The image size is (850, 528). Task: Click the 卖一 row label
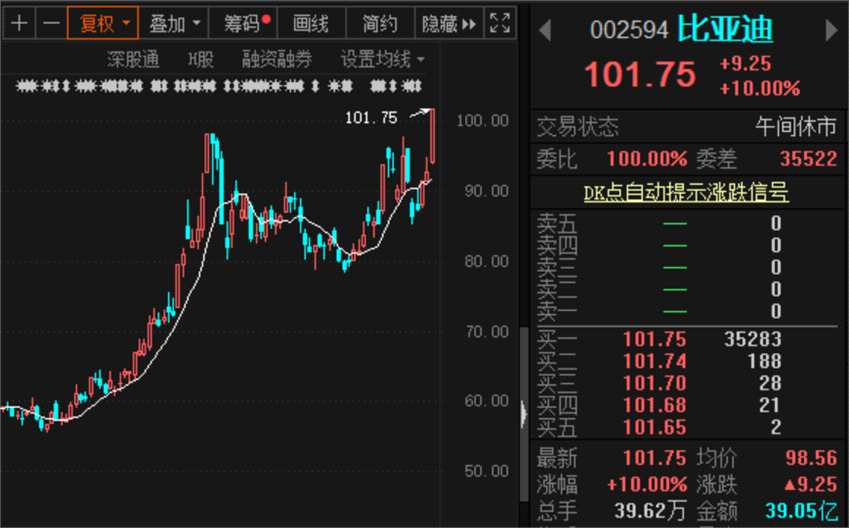(x=557, y=311)
